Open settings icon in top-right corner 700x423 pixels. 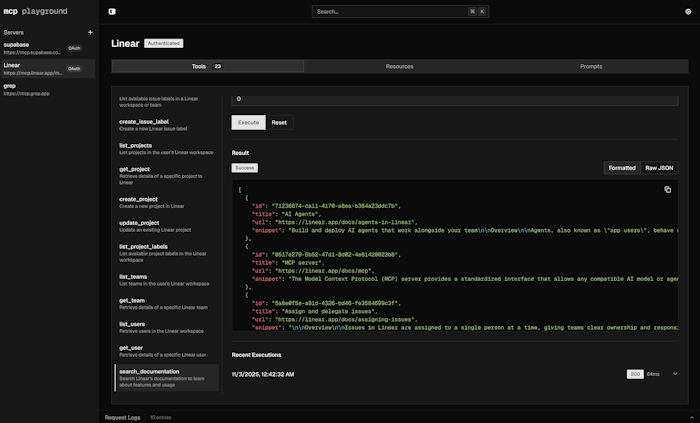pos(687,12)
